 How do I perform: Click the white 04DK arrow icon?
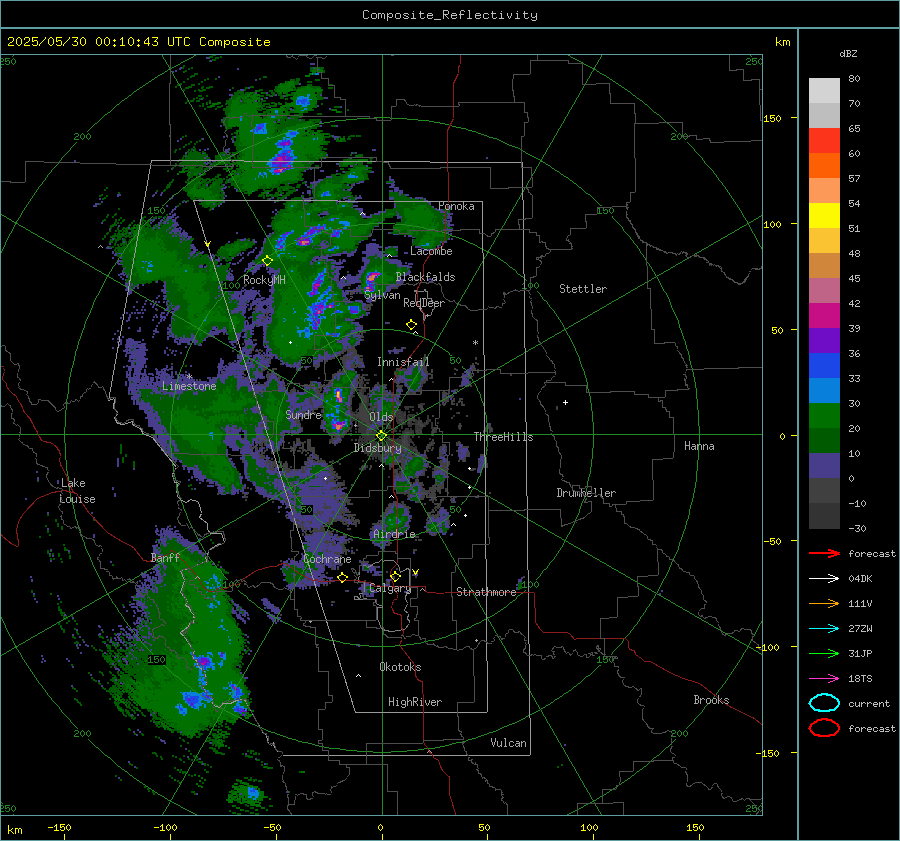click(824, 579)
